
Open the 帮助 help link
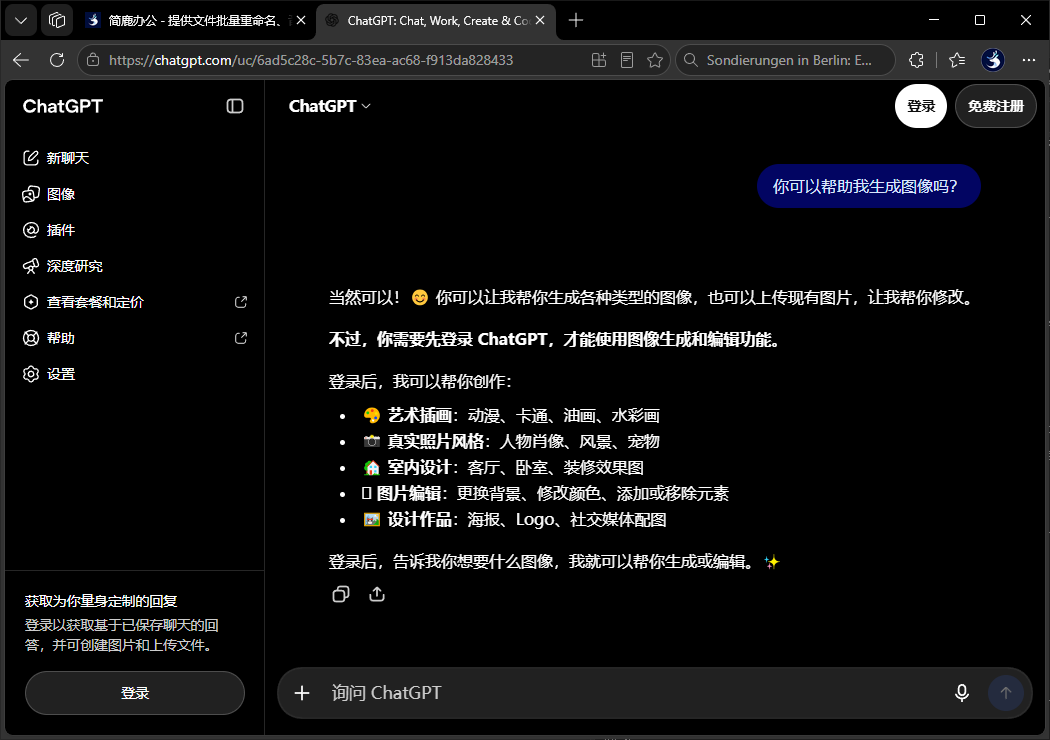[134, 338]
